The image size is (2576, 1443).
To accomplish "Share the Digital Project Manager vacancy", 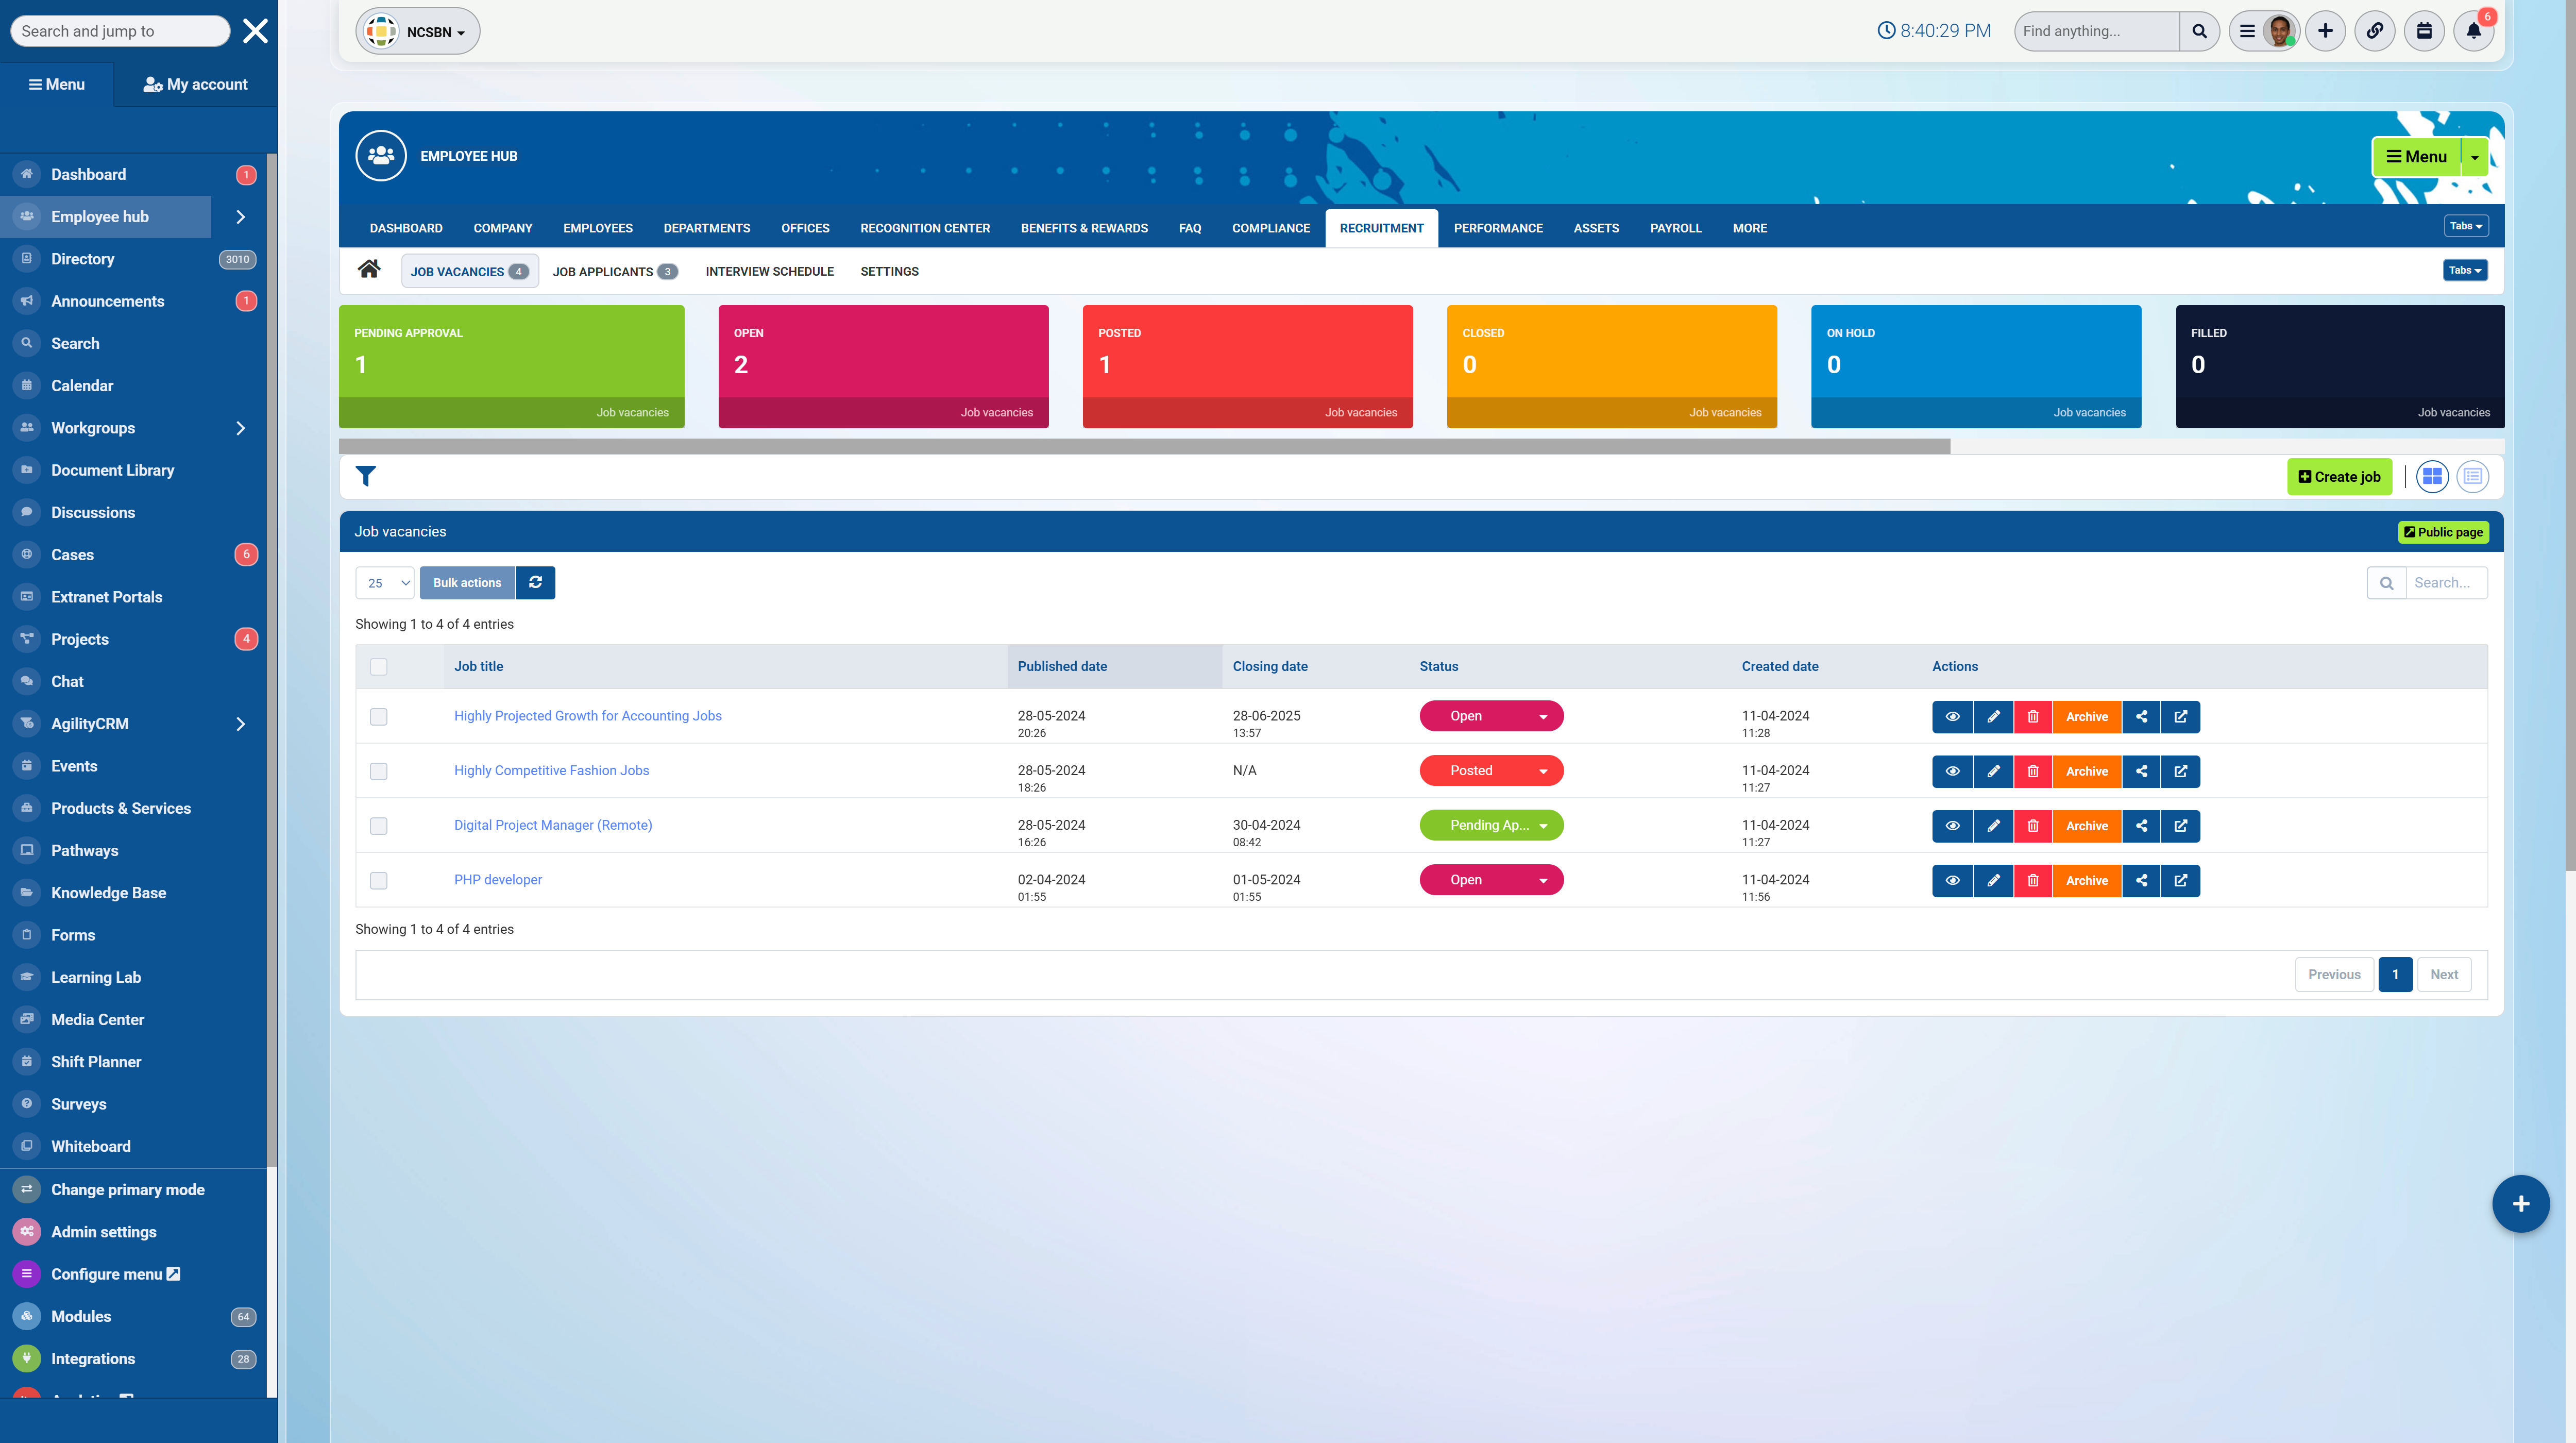I will coord(2141,825).
